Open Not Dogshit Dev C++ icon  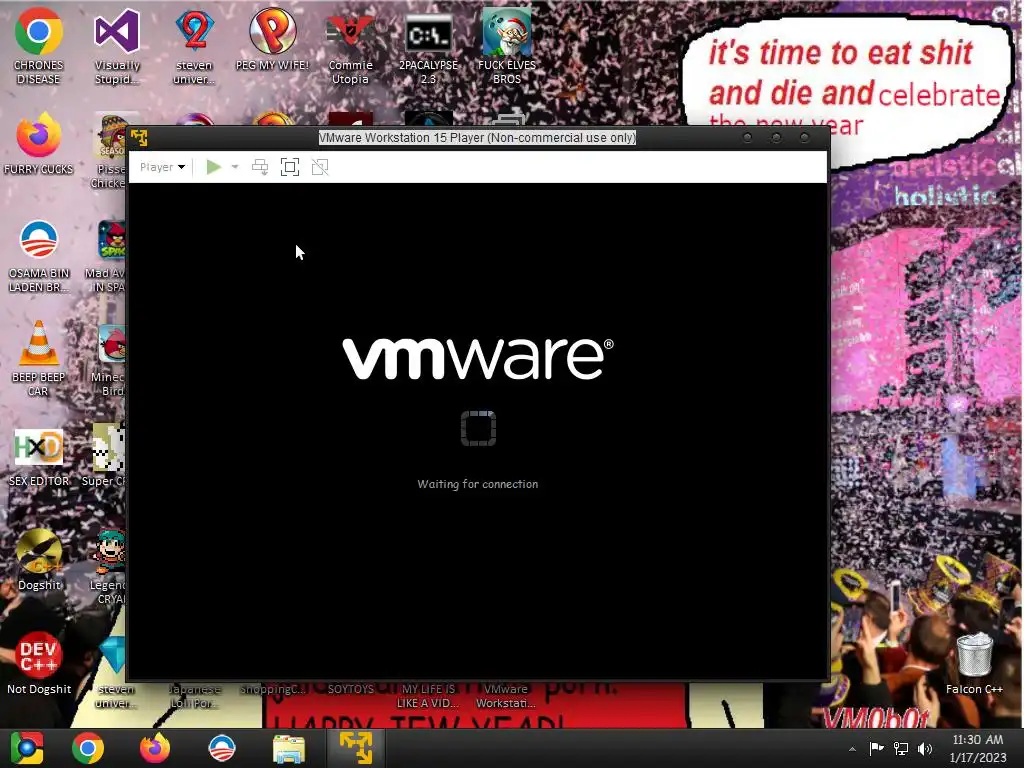click(39, 662)
